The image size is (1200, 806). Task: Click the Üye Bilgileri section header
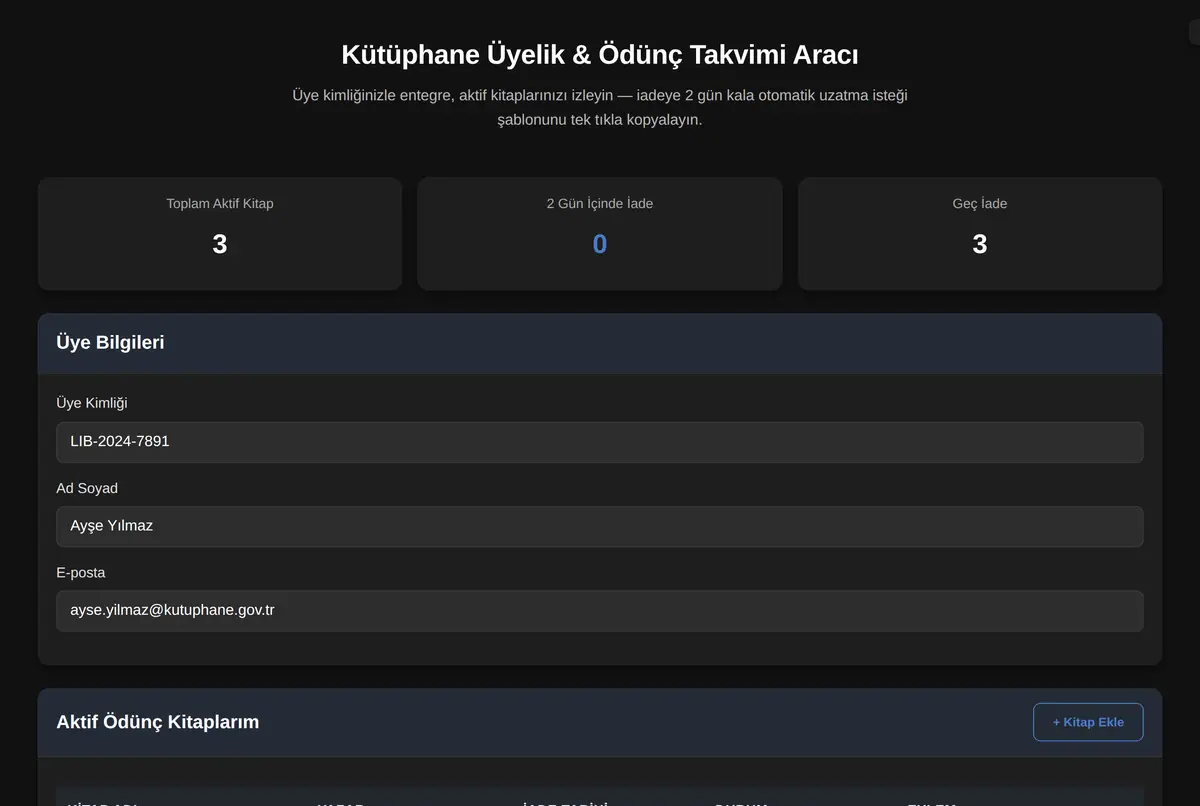(x=600, y=343)
